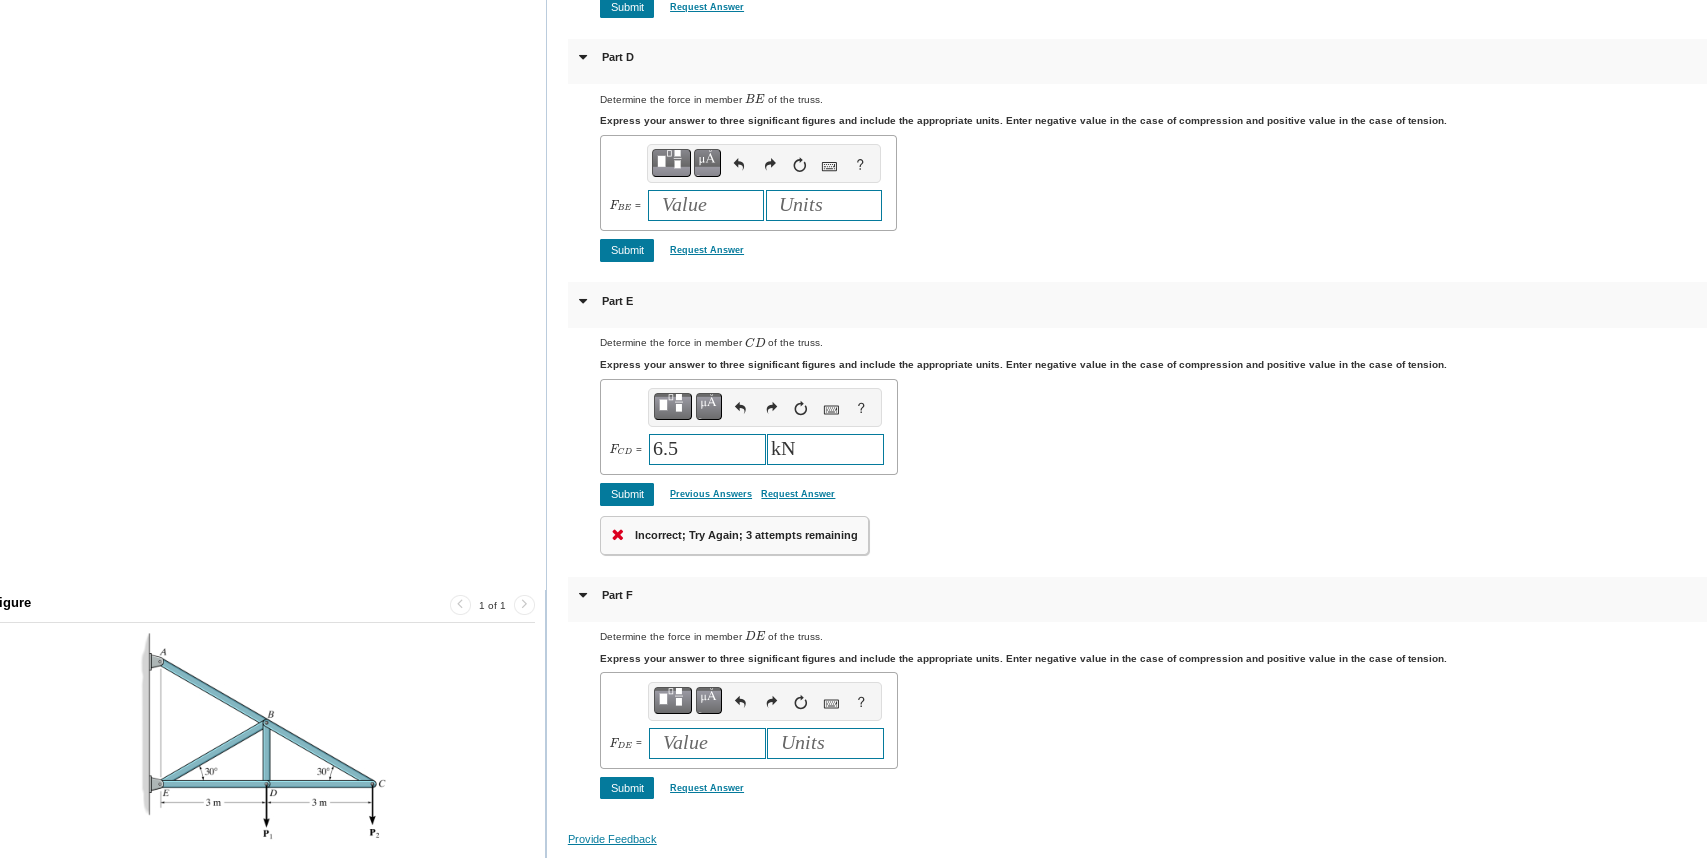Click the '1 of 1' figure counter
1707x860 pixels.
(492, 606)
